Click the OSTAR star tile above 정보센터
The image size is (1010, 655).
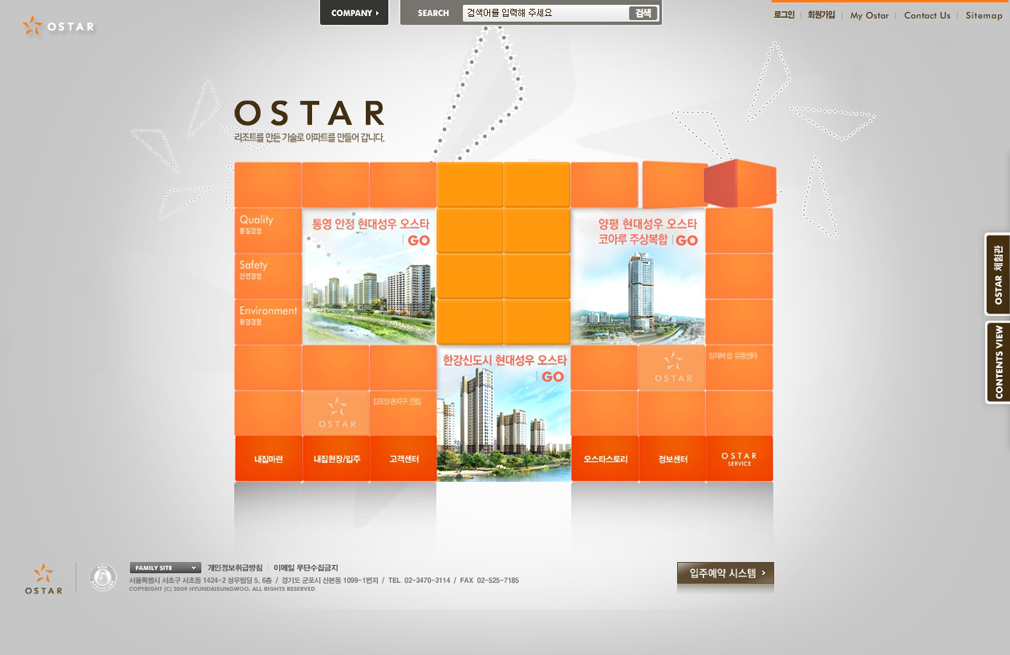(x=673, y=367)
